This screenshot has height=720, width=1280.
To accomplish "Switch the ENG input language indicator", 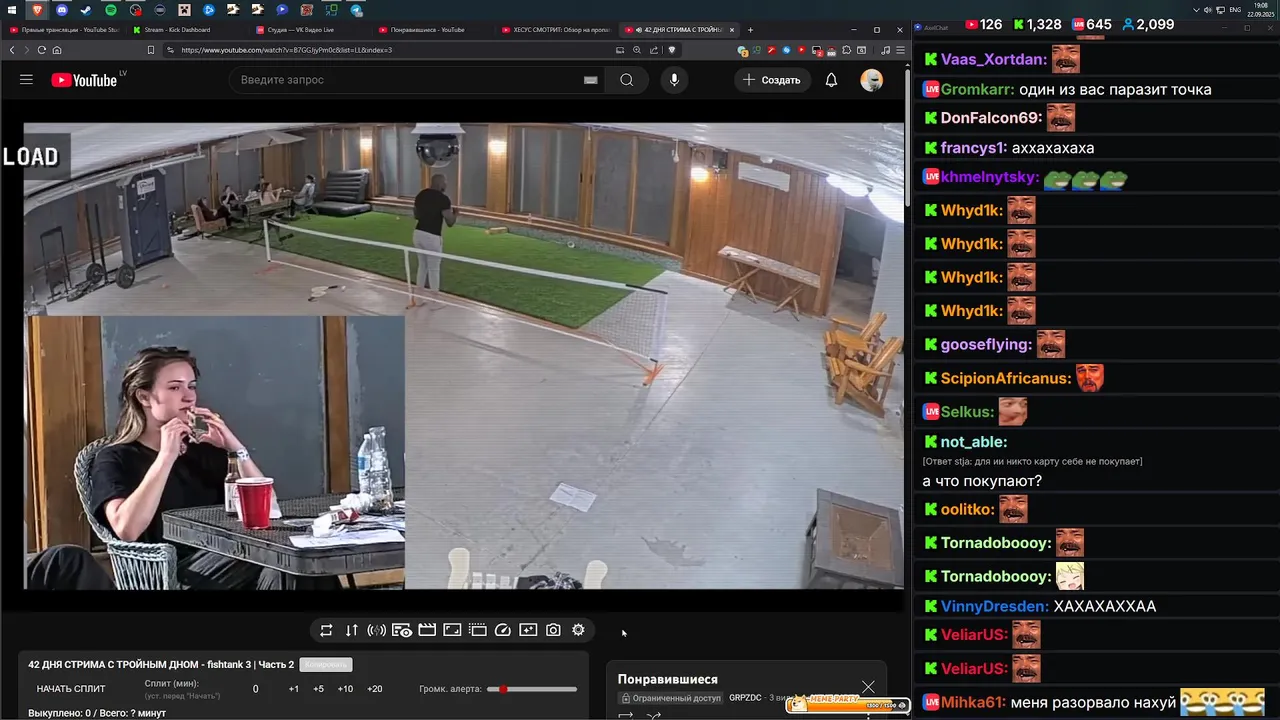I will [x=1235, y=10].
